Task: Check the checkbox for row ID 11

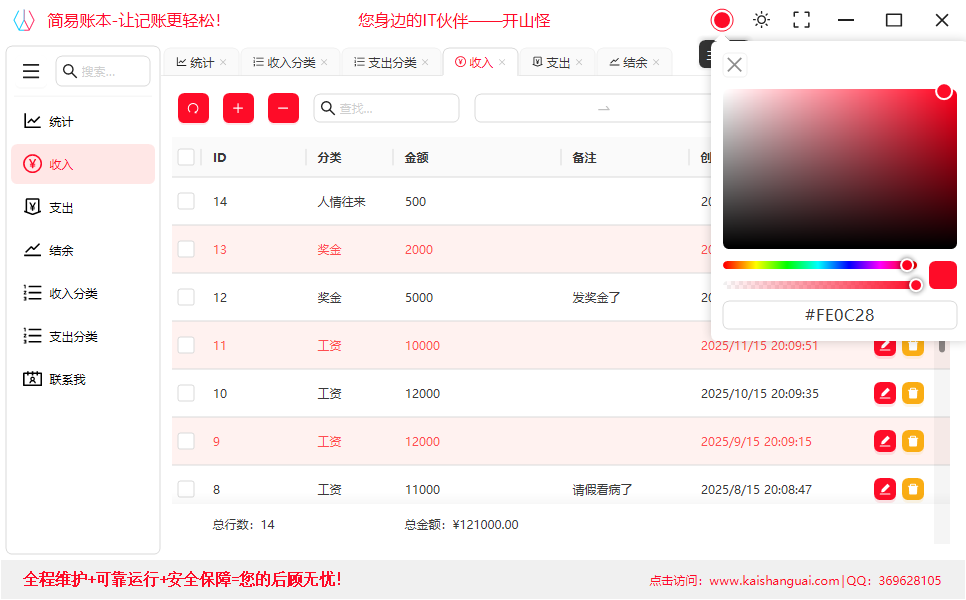Action: click(186, 345)
